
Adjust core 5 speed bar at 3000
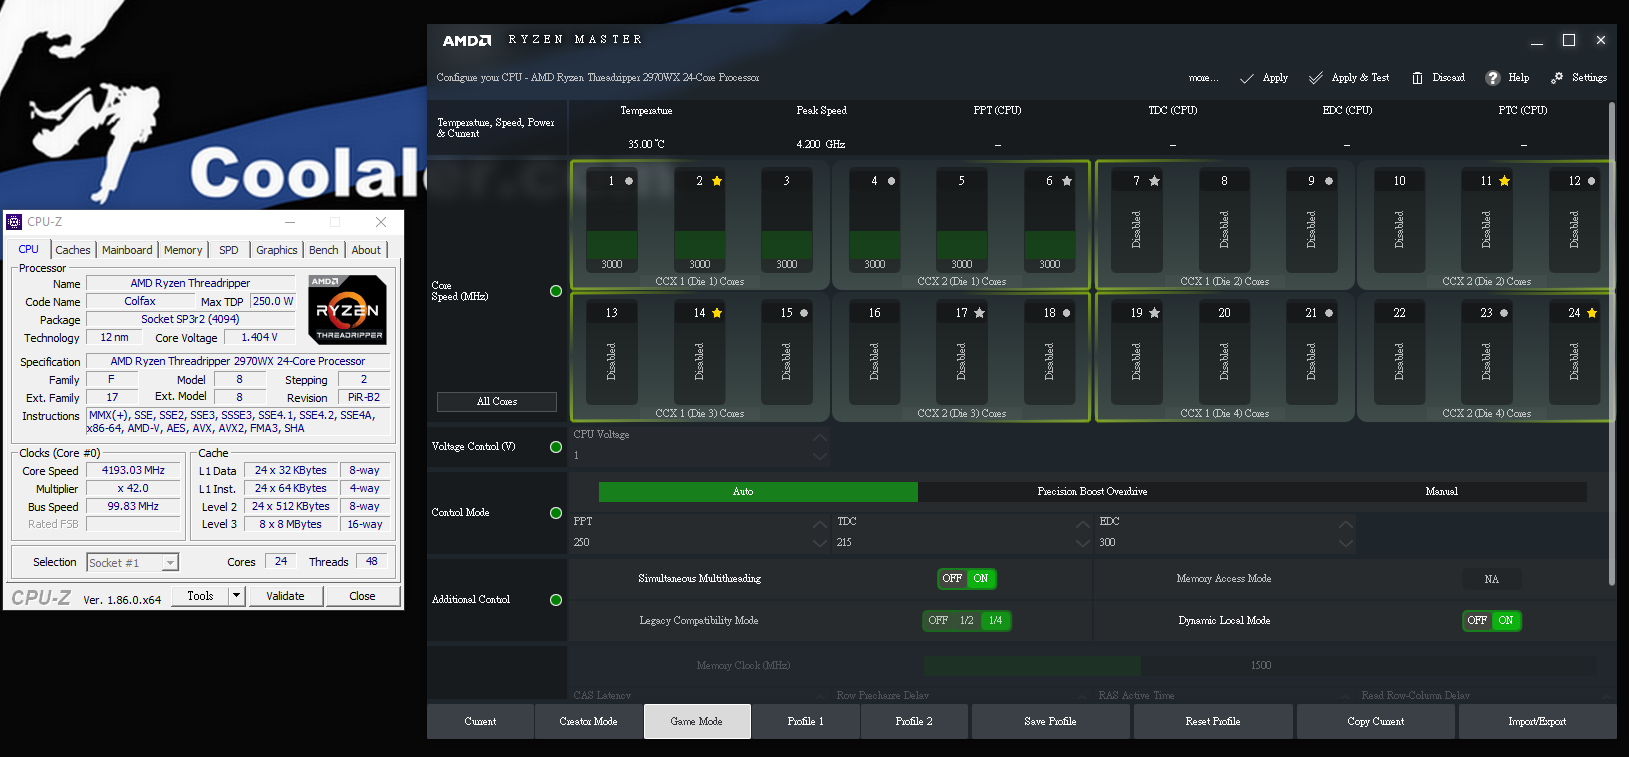point(962,245)
